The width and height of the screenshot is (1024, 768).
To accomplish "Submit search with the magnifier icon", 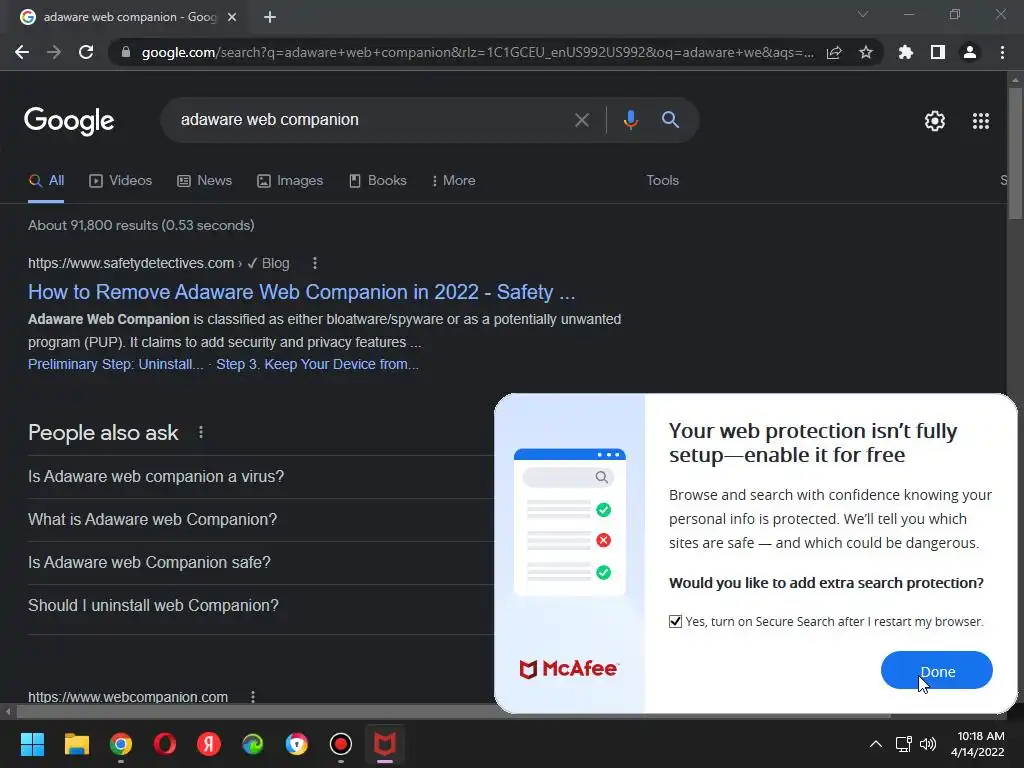I will pos(671,120).
